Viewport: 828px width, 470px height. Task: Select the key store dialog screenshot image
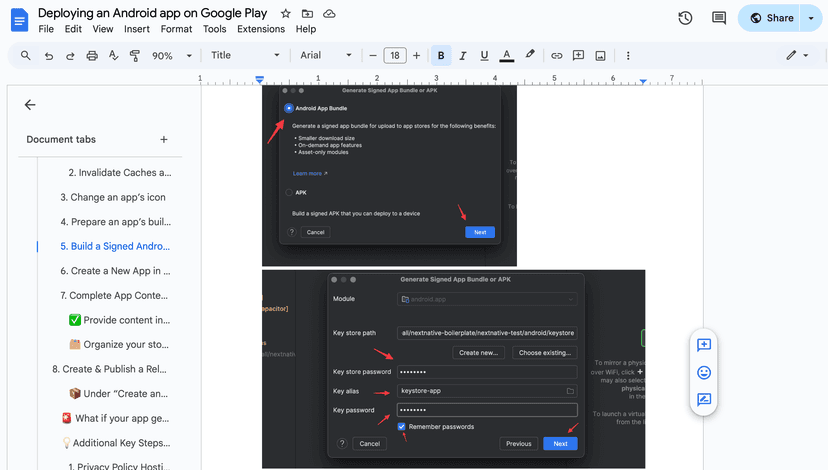454,369
